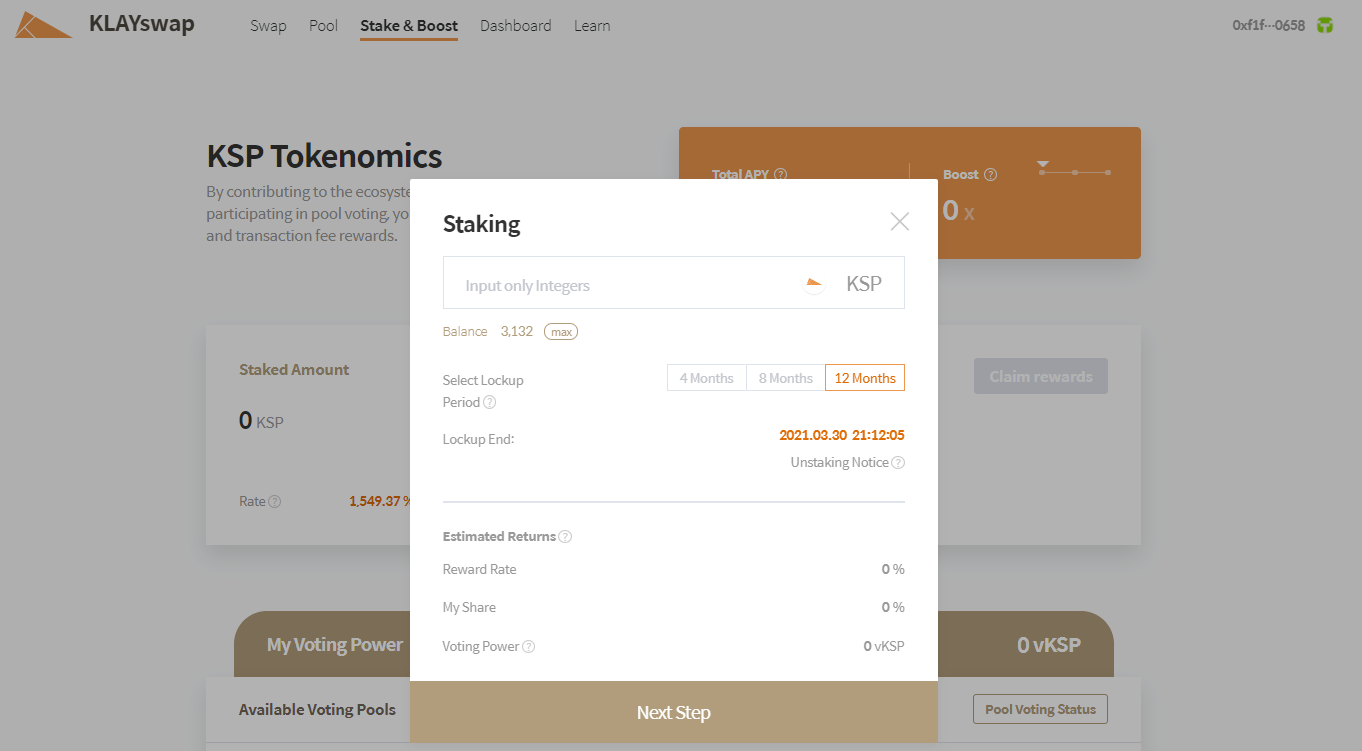Open the Swap page

[x=268, y=26]
